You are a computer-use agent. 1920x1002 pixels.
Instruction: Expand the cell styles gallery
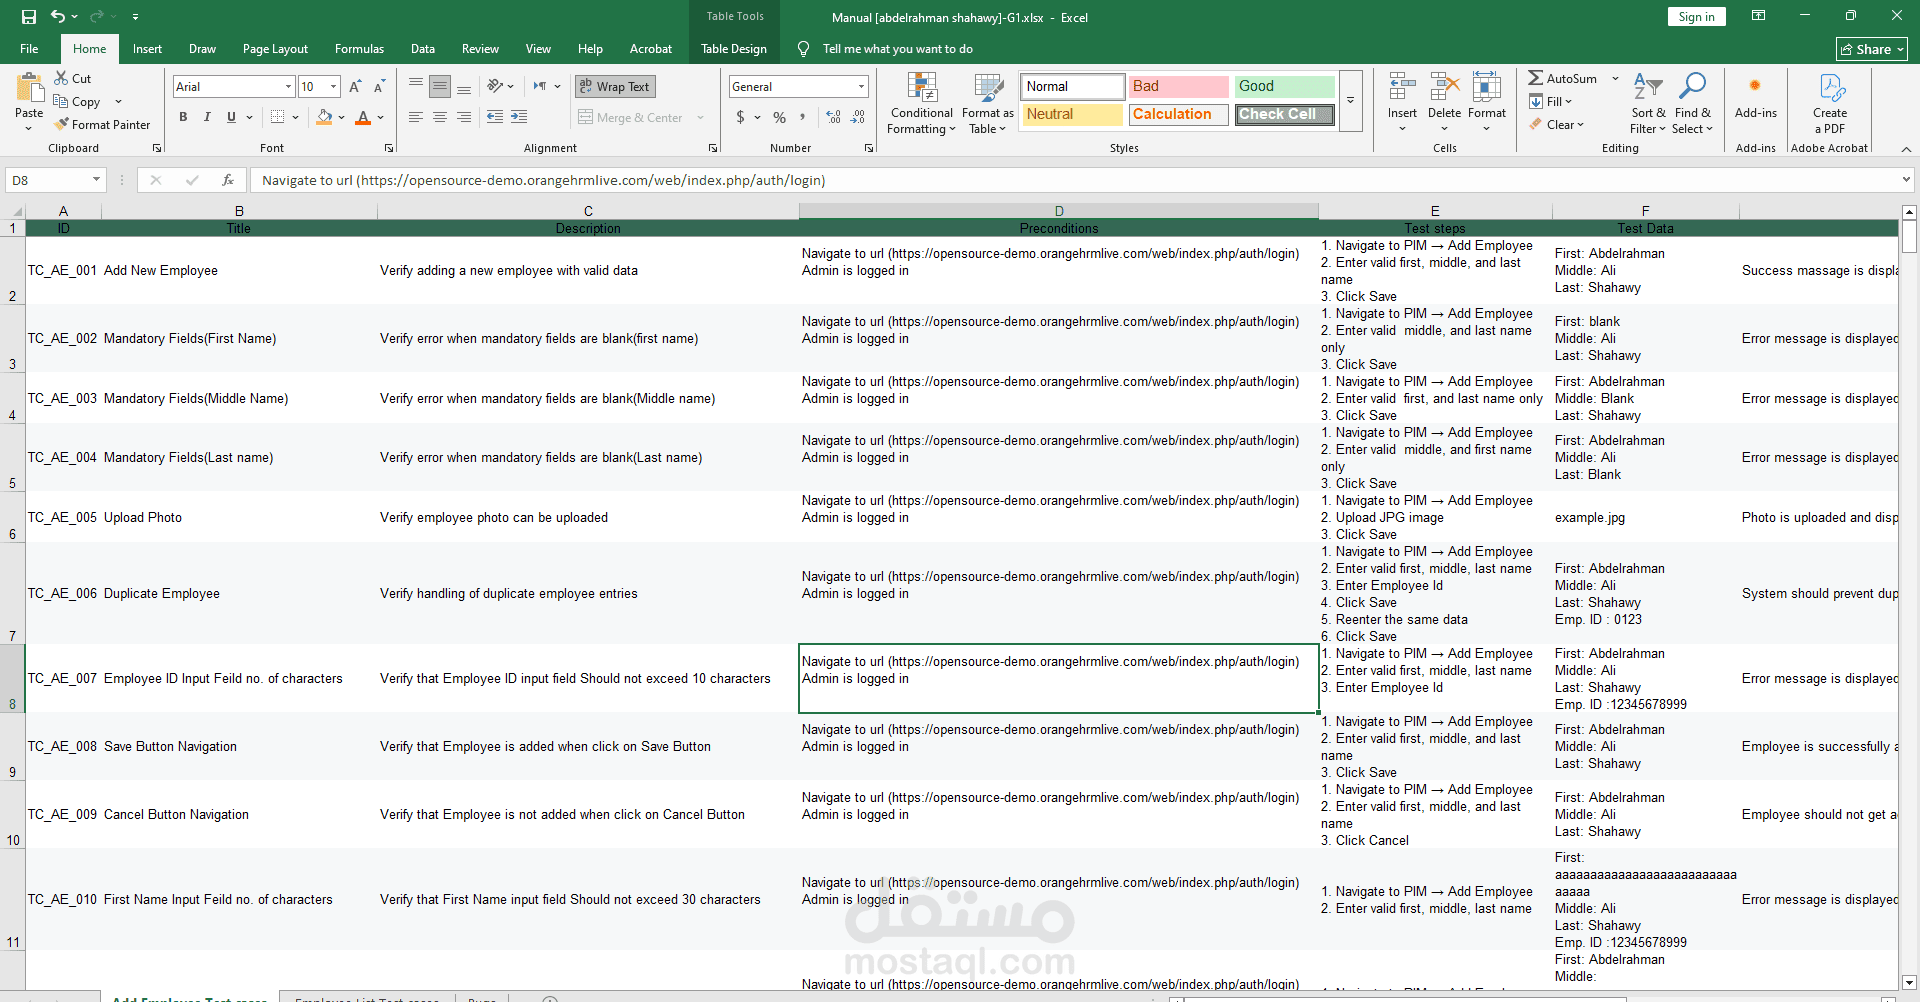pos(1350,100)
